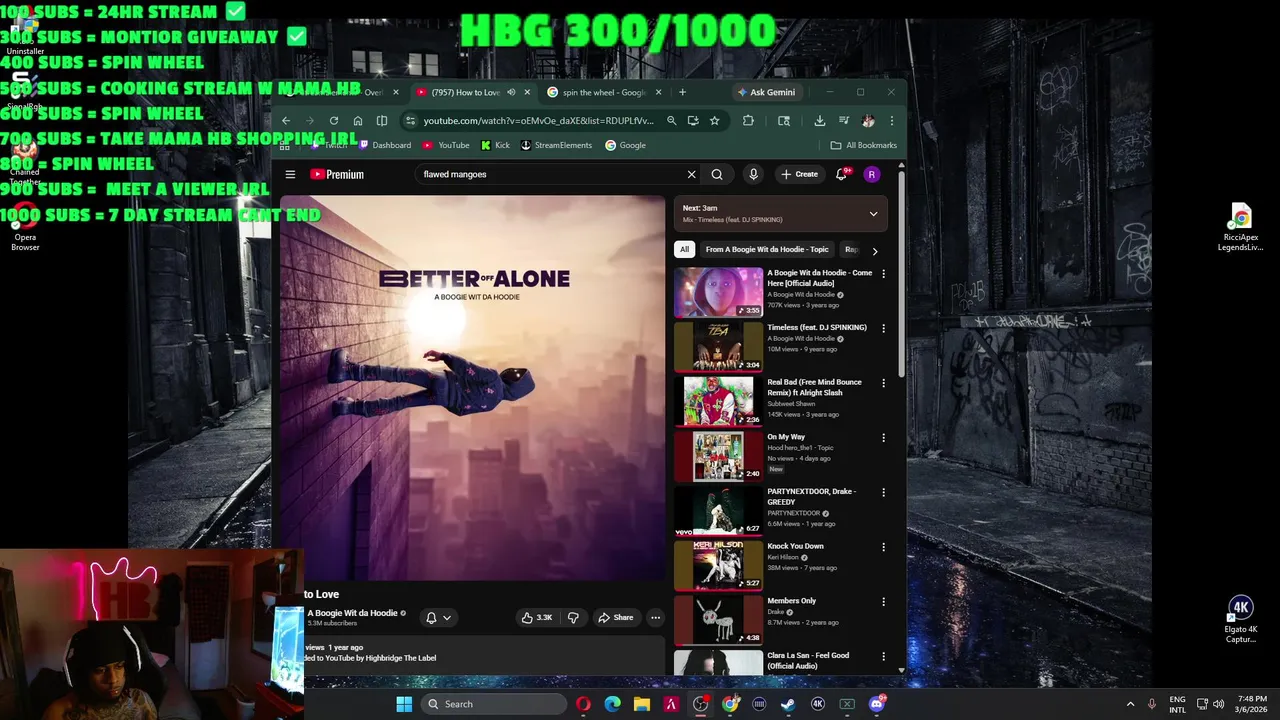Click the YouTube Premium logo
The image size is (1280, 720).
coord(337,174)
